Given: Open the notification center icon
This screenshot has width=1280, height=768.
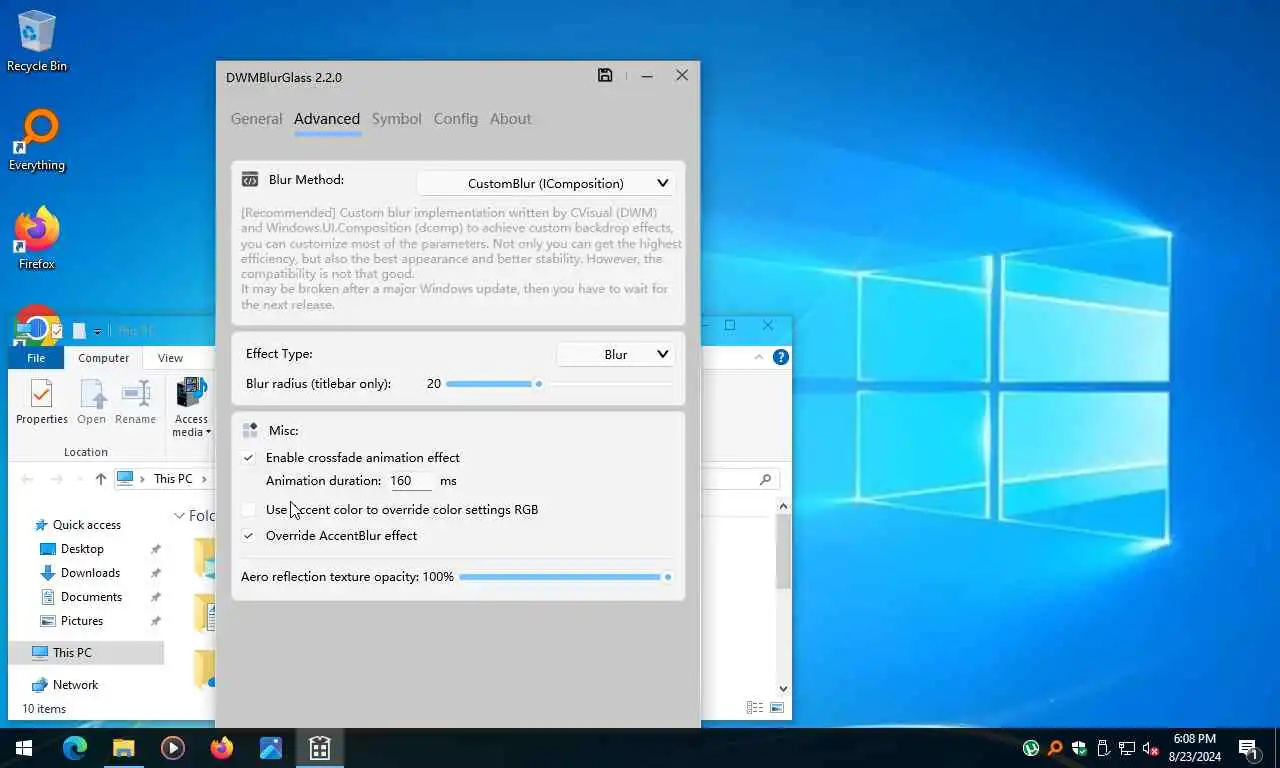Looking at the screenshot, I should pyautogui.click(x=1248, y=748).
